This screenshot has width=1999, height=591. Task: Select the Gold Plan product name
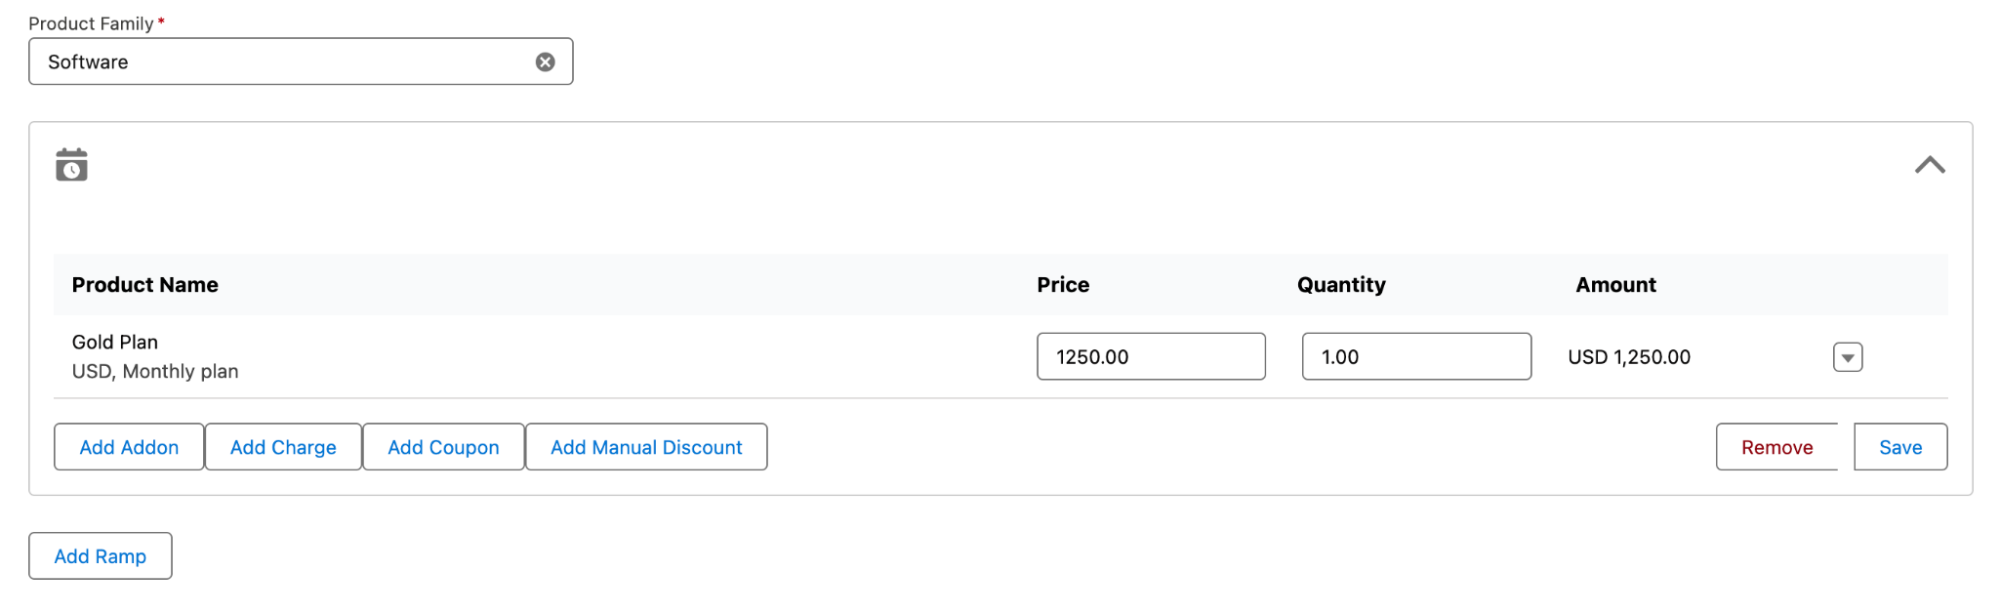[x=115, y=342]
